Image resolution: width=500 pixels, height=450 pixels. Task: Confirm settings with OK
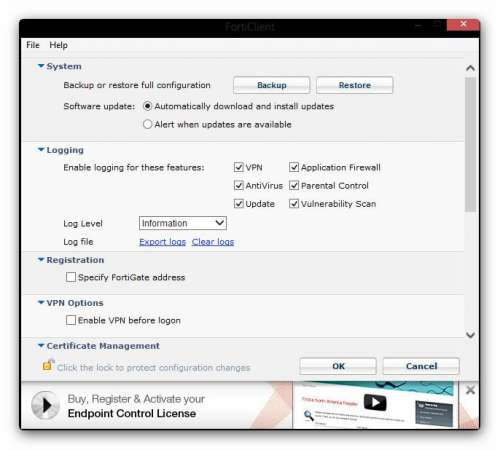click(x=338, y=366)
